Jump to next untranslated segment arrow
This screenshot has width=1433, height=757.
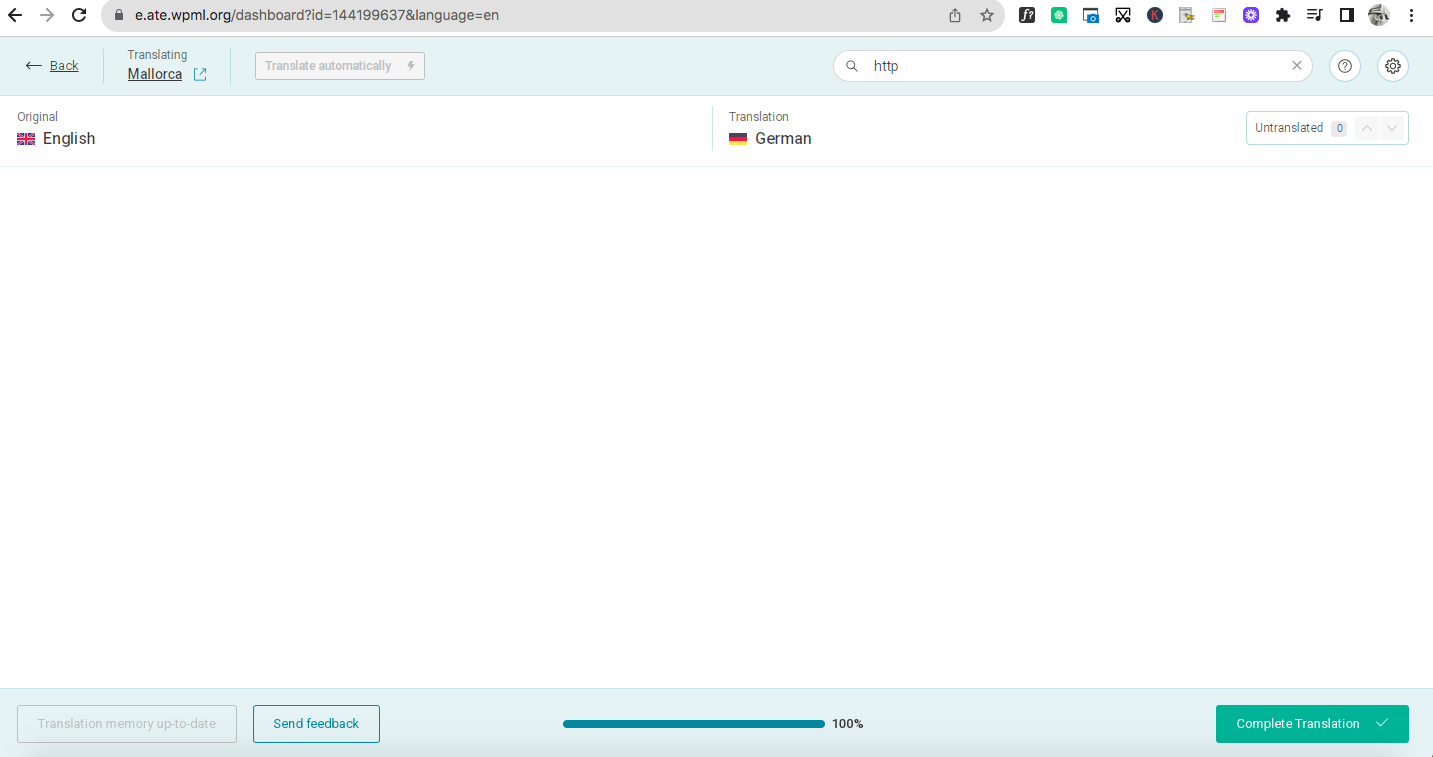click(1392, 128)
